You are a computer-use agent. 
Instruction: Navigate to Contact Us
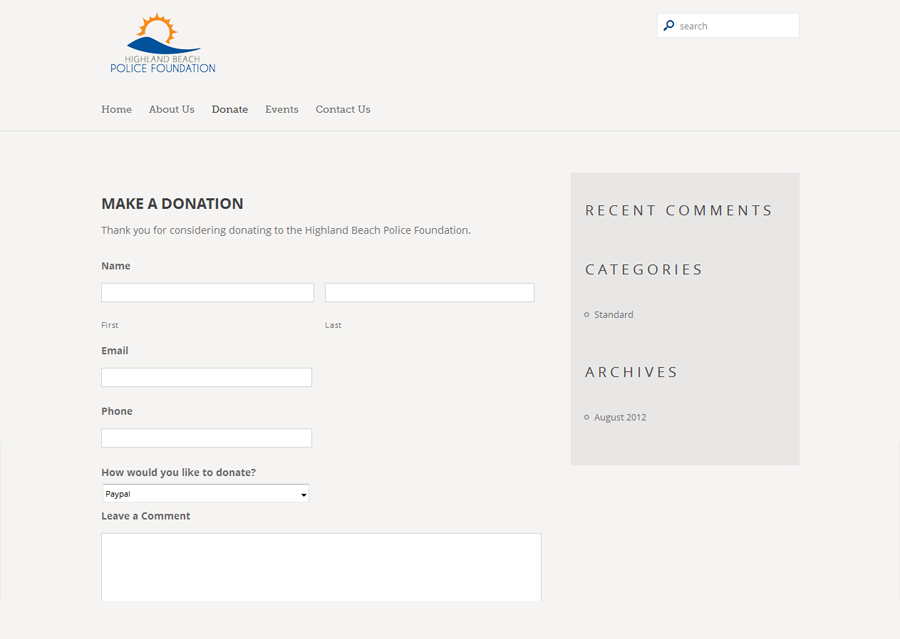point(342,110)
